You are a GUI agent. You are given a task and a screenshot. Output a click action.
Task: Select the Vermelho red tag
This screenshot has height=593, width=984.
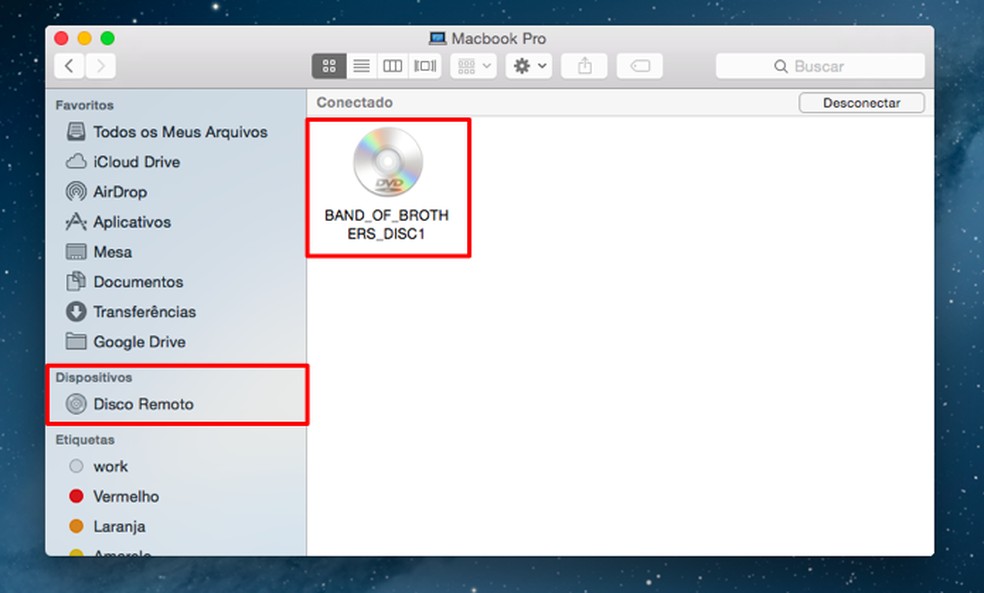pos(114,496)
